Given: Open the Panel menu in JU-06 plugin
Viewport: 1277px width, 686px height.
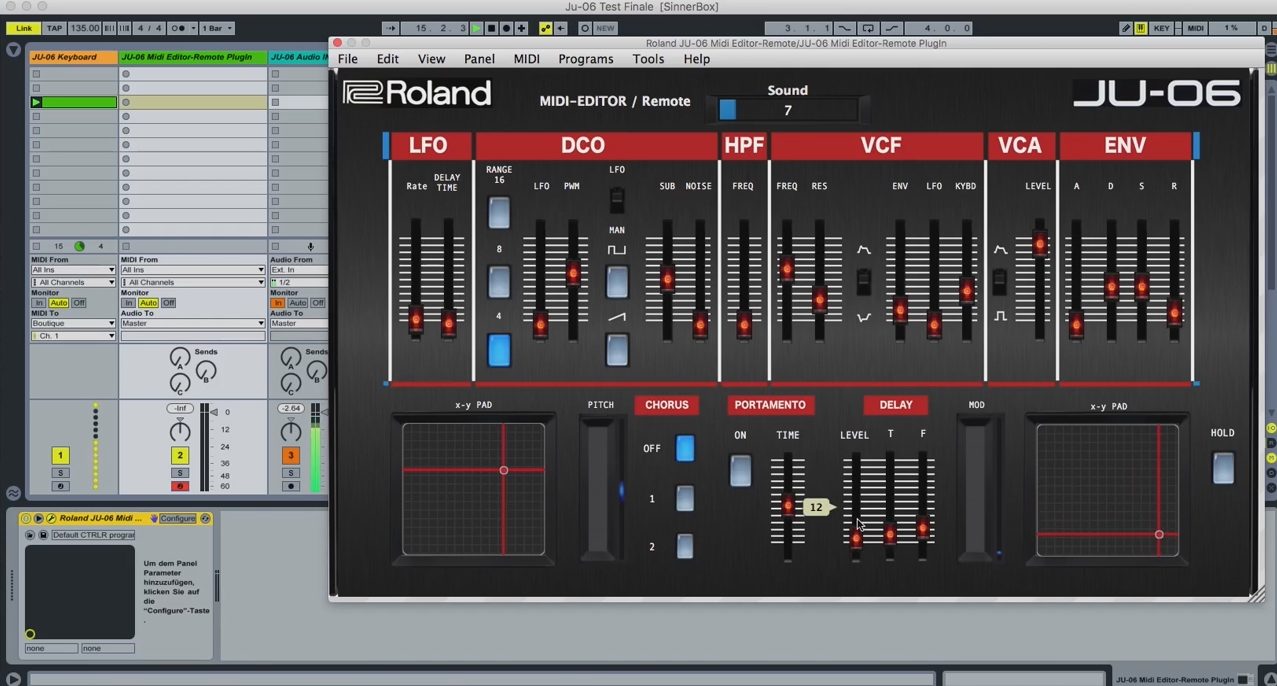Looking at the screenshot, I should pyautogui.click(x=479, y=59).
